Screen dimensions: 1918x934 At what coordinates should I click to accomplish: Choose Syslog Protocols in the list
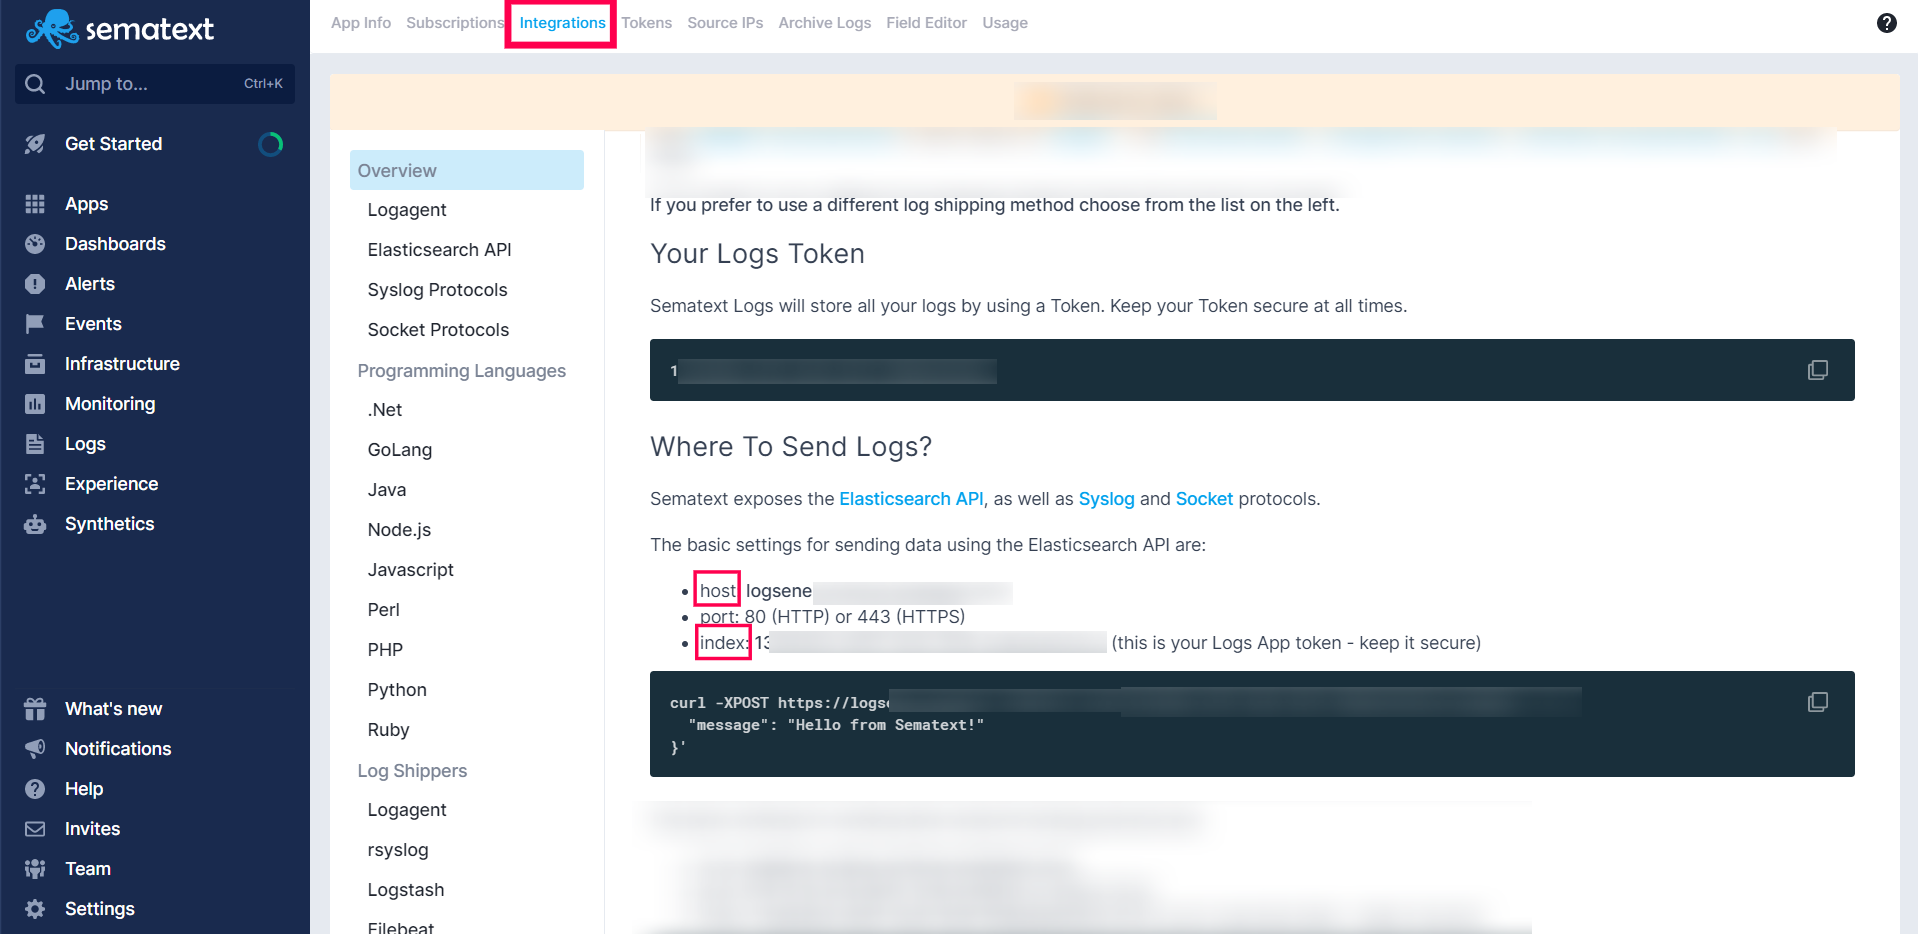pos(437,290)
